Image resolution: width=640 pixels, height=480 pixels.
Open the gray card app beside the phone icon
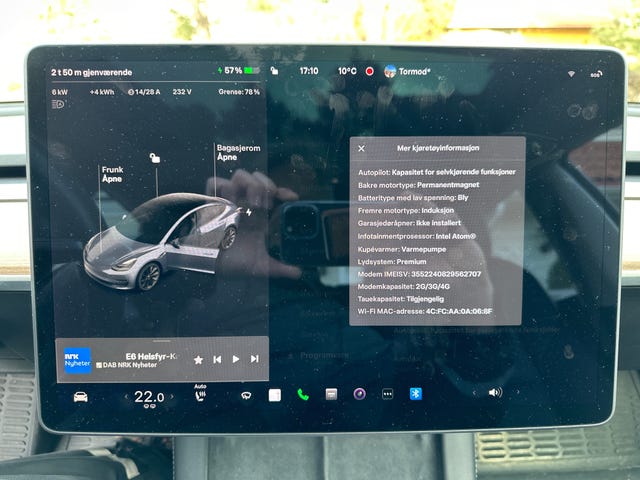click(x=331, y=394)
